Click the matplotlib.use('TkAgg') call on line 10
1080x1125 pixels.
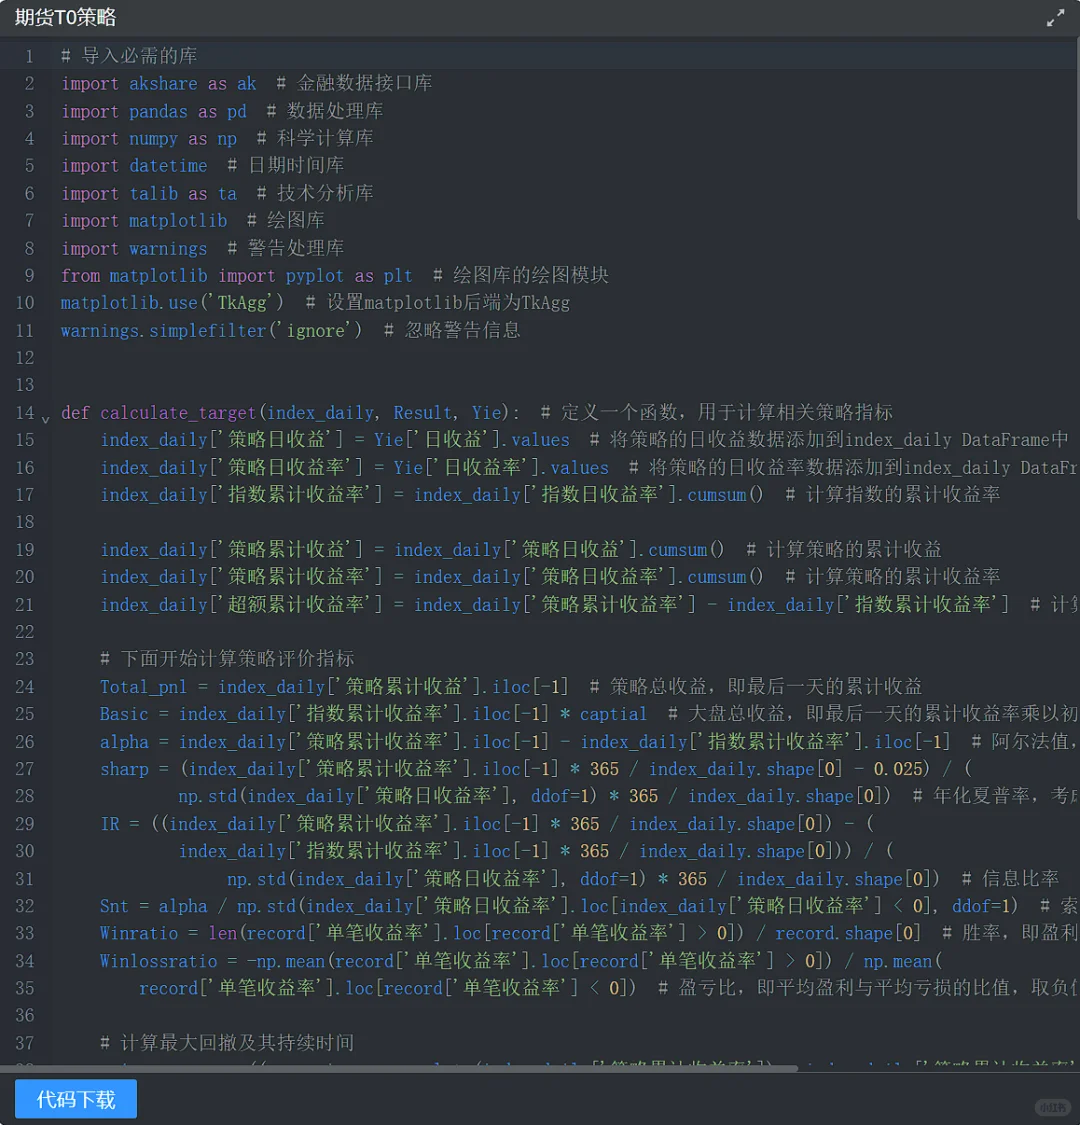tap(170, 302)
